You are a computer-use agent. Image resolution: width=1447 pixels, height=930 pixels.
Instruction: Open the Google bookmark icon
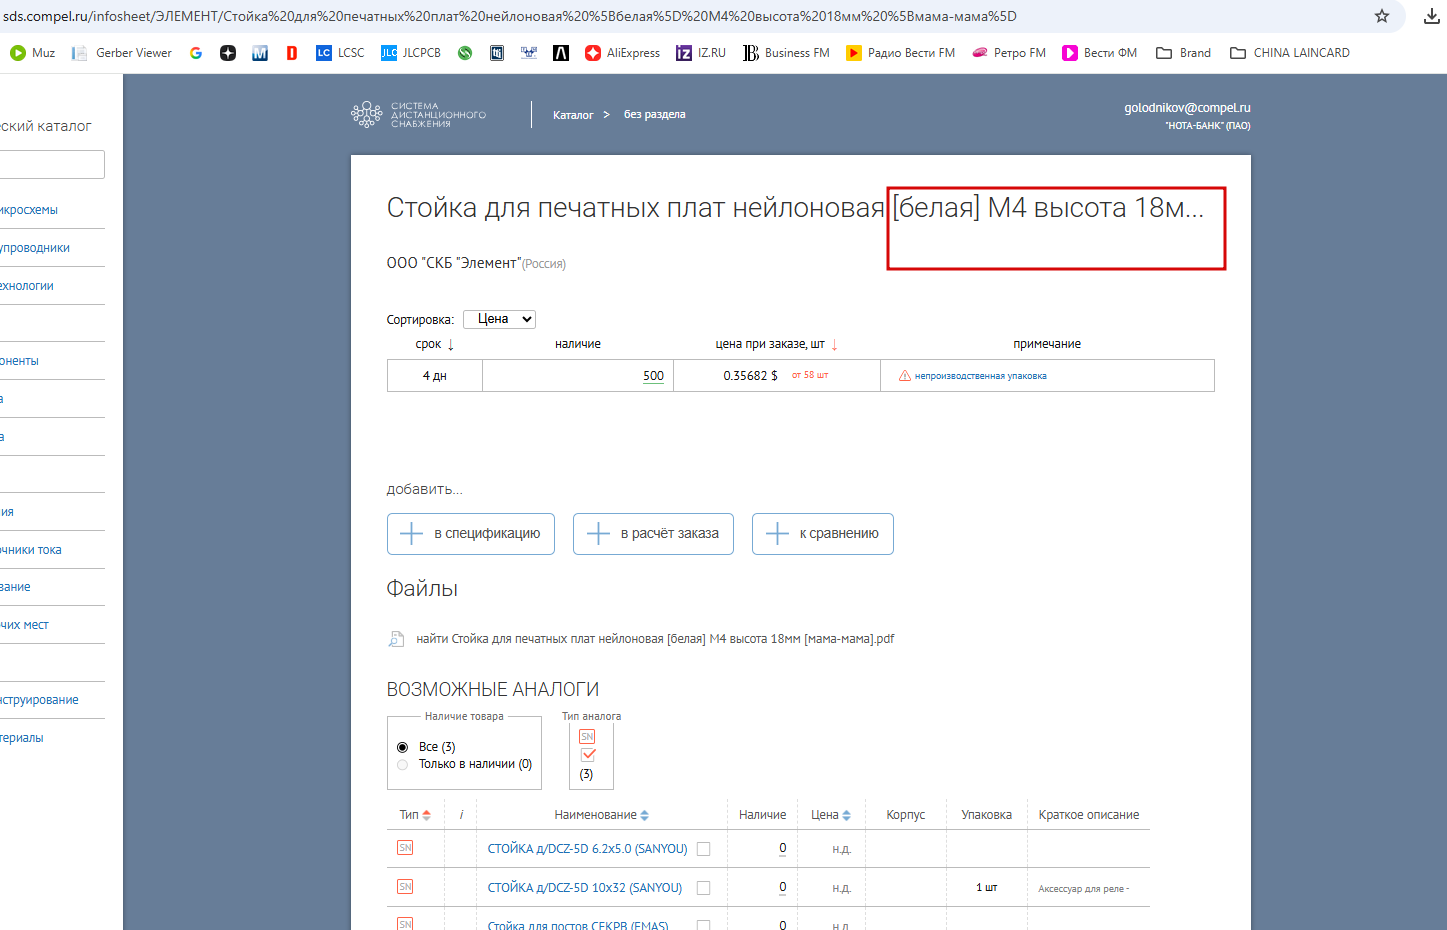[196, 53]
